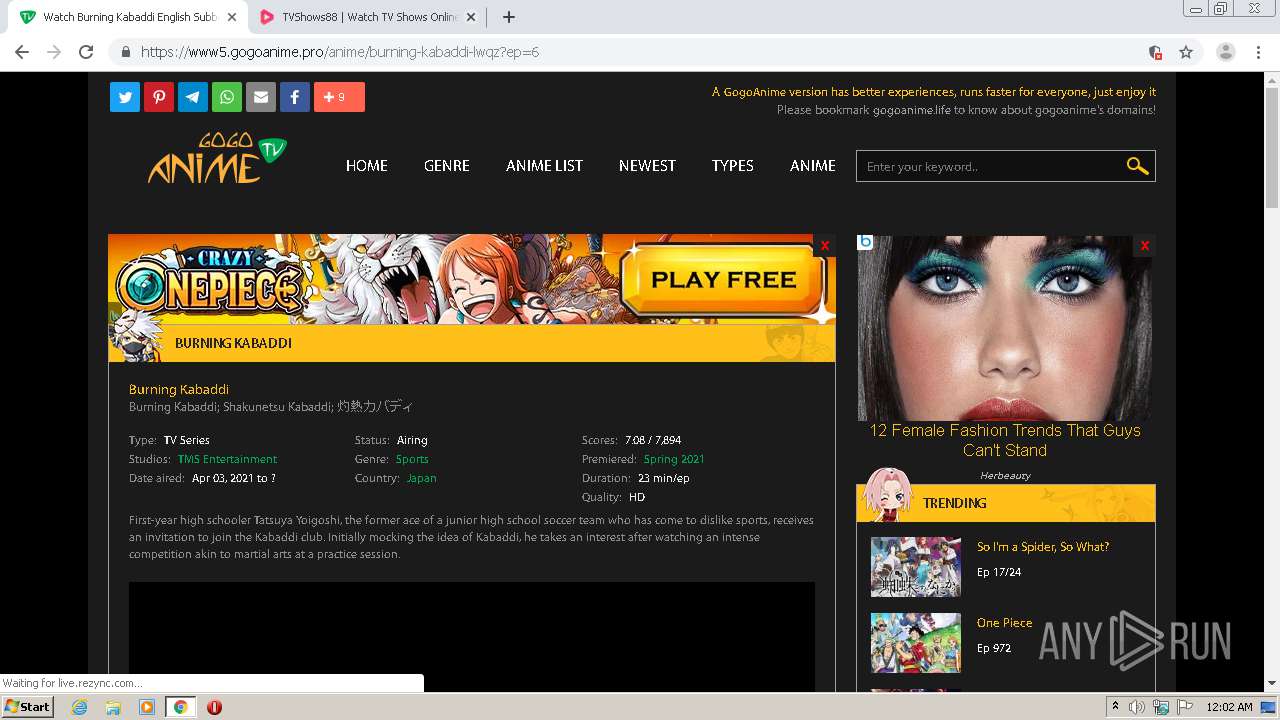Click One Piece trending thumbnail

point(916,643)
